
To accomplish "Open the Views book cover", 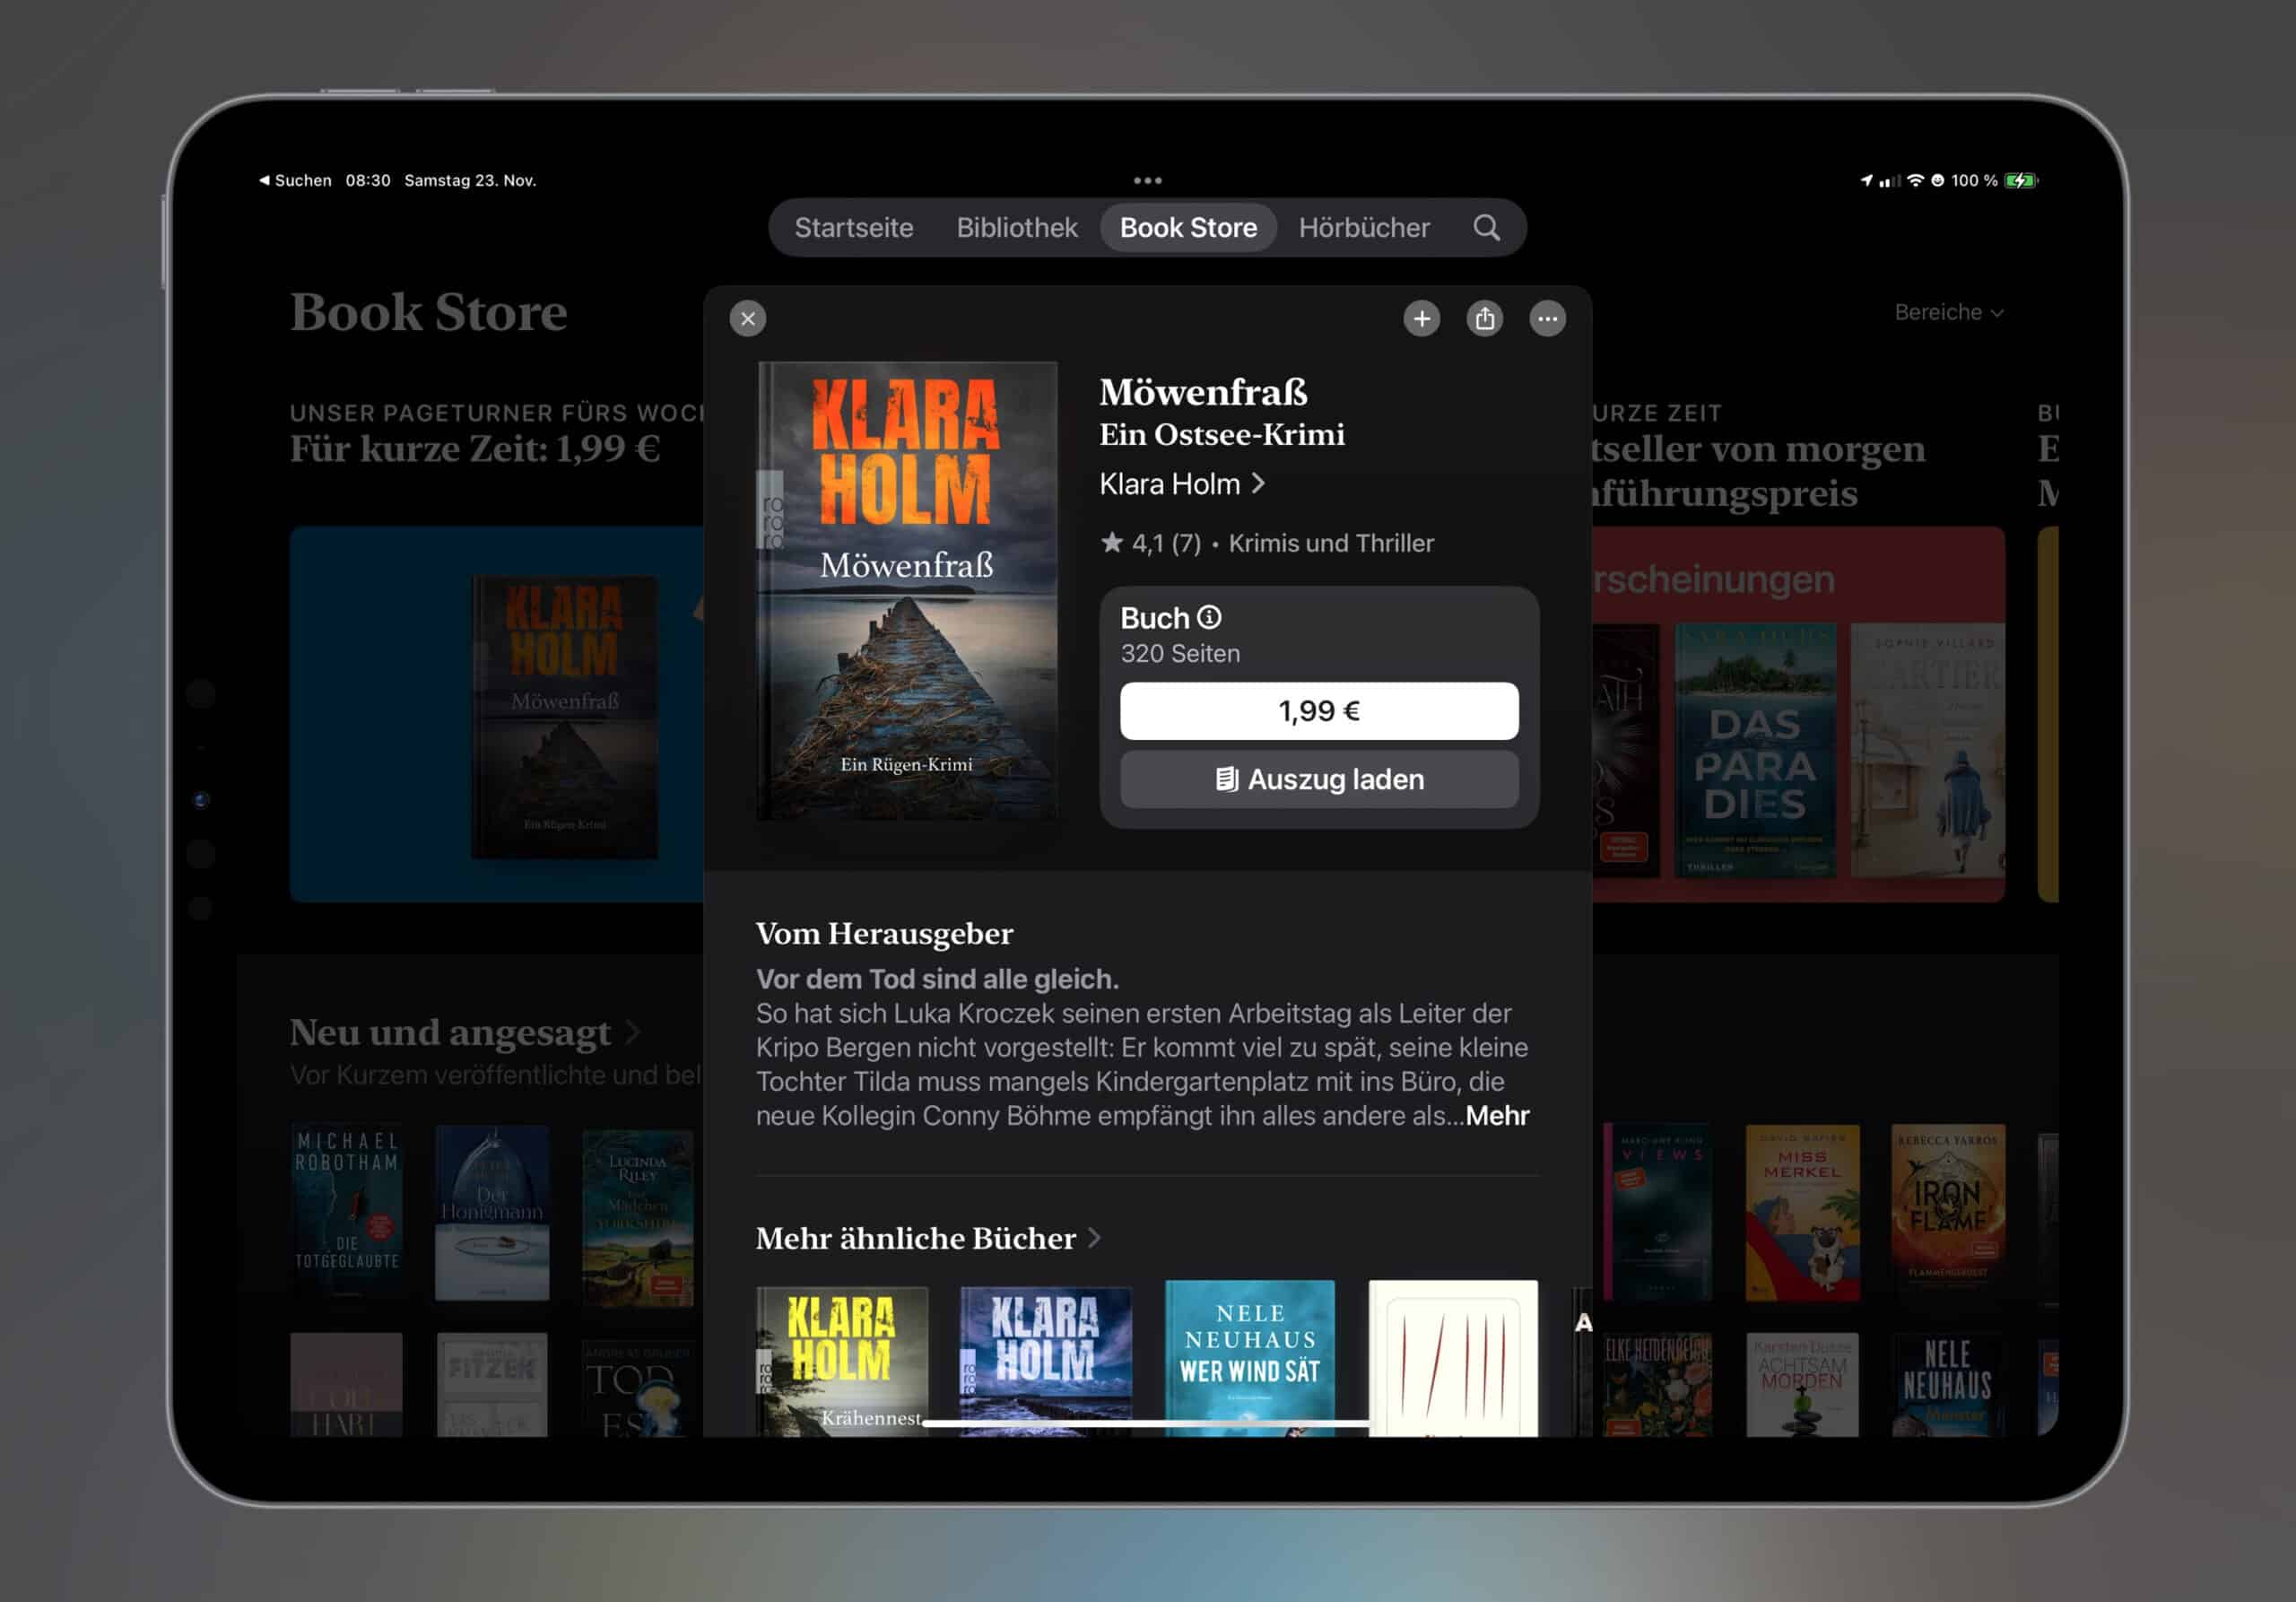I will coord(1657,1212).
